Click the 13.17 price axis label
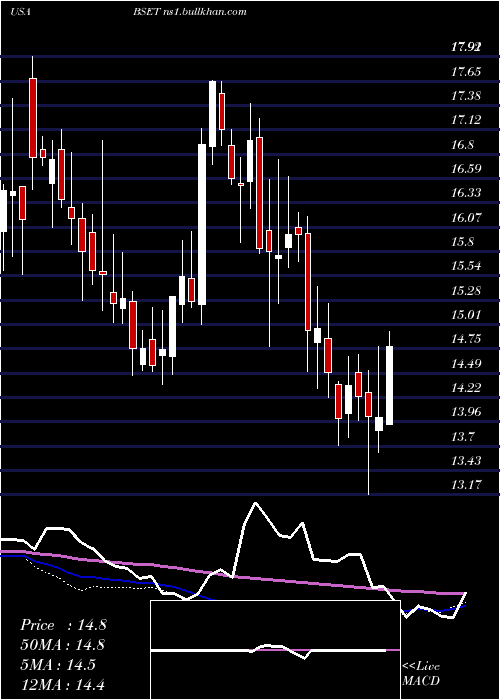The height and width of the screenshot is (700, 500). coord(466,484)
